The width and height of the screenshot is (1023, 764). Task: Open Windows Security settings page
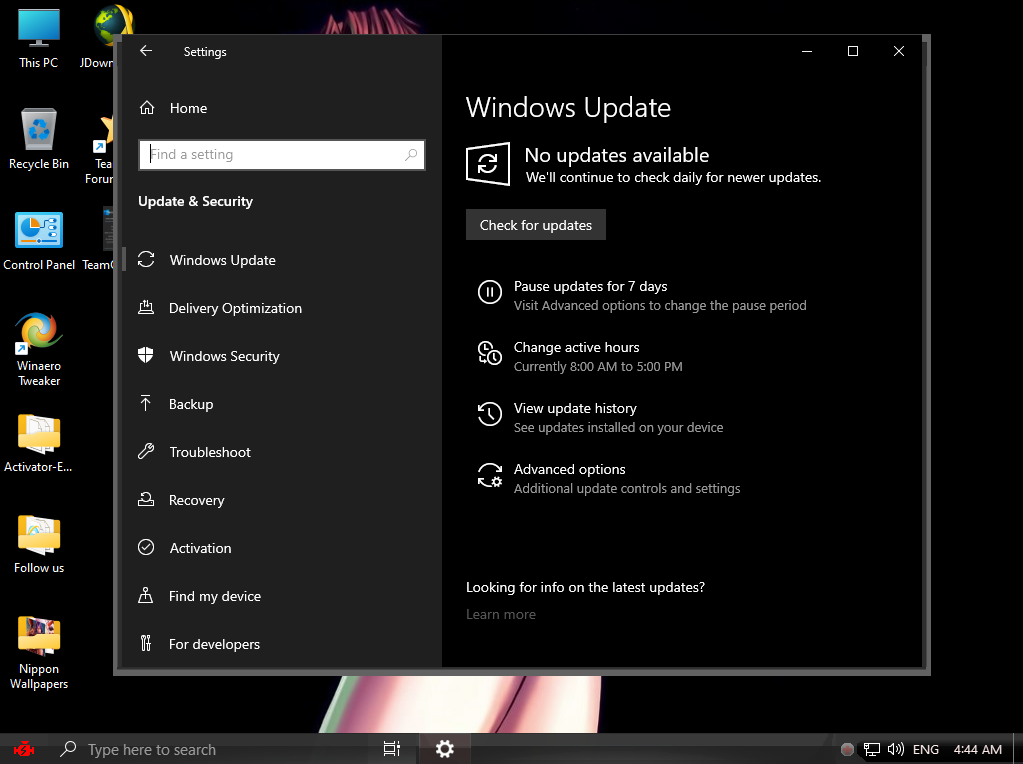[224, 356]
